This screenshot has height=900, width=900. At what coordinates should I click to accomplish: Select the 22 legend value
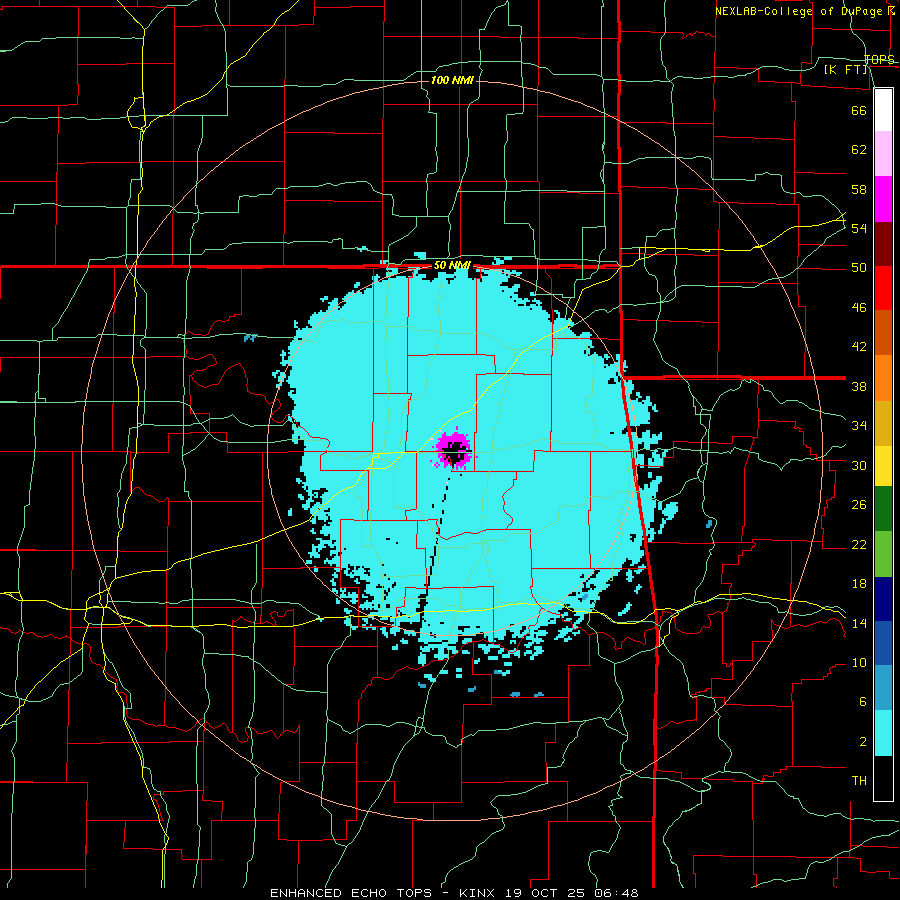[x=859, y=545]
